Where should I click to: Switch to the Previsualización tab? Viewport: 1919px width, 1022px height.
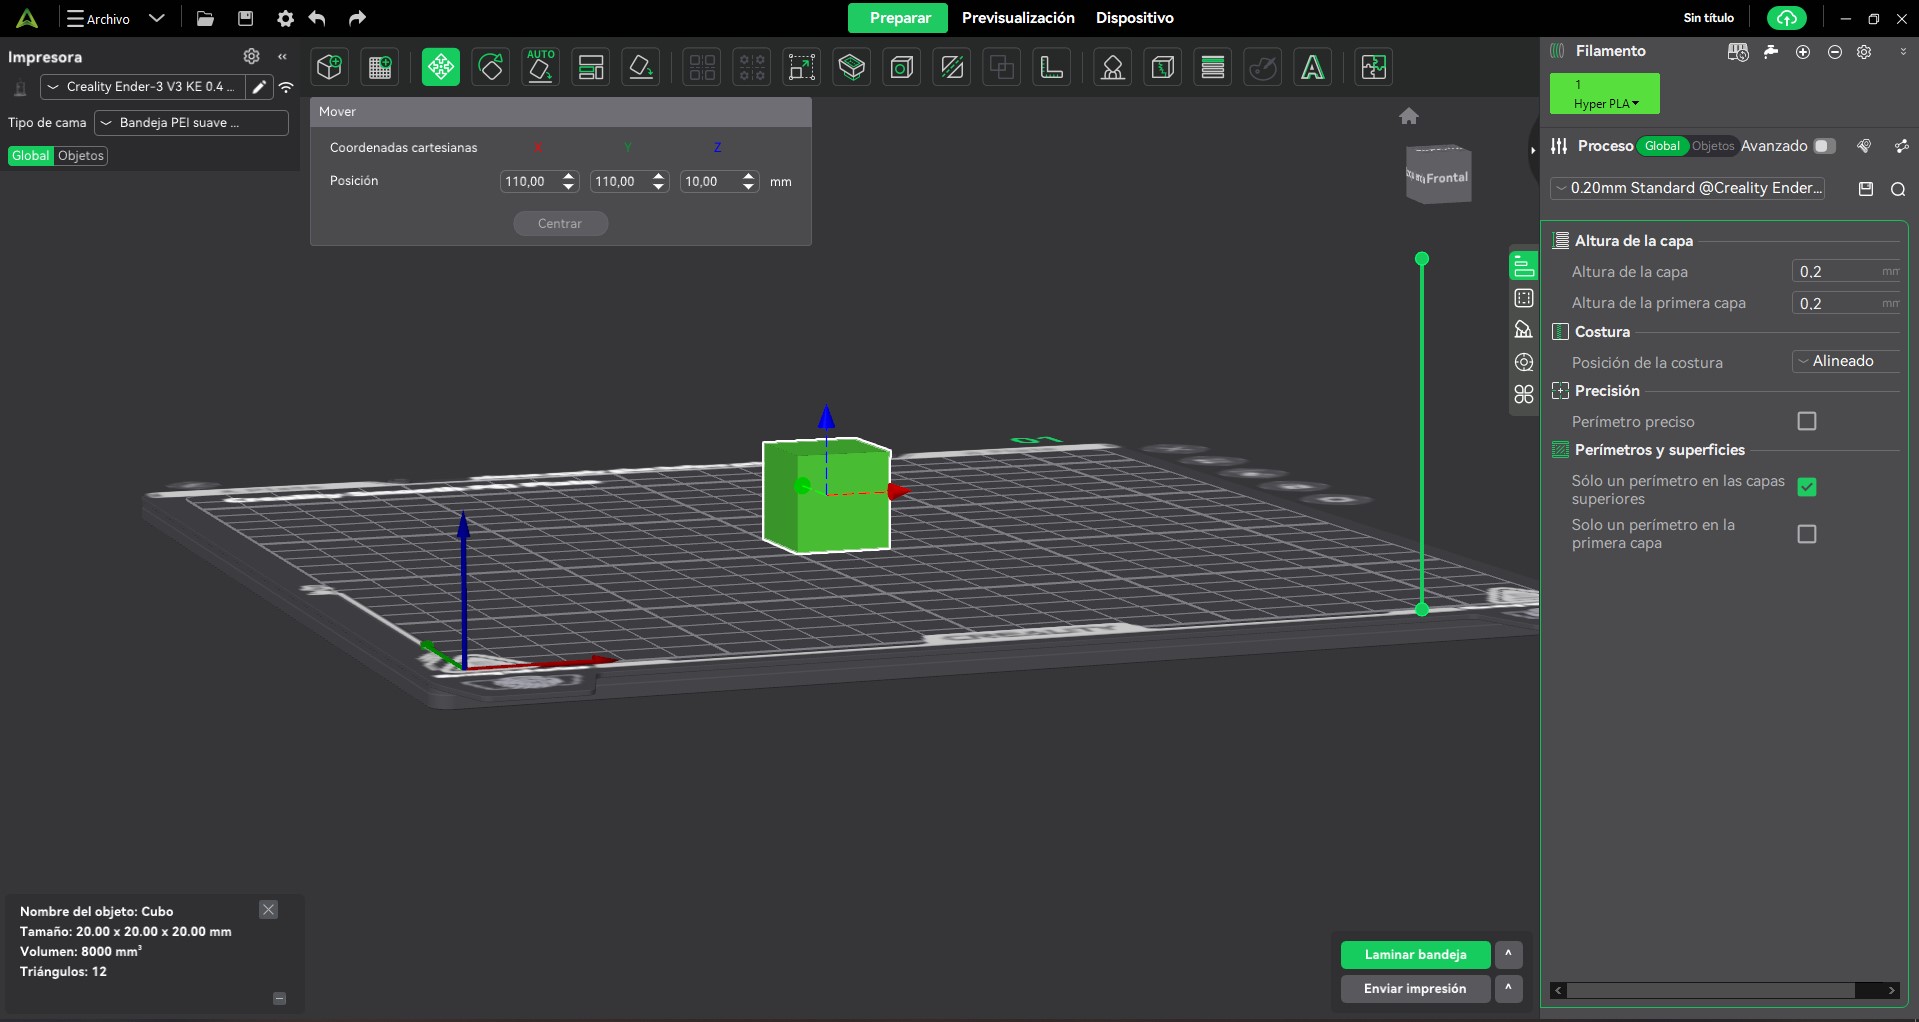1017,18
